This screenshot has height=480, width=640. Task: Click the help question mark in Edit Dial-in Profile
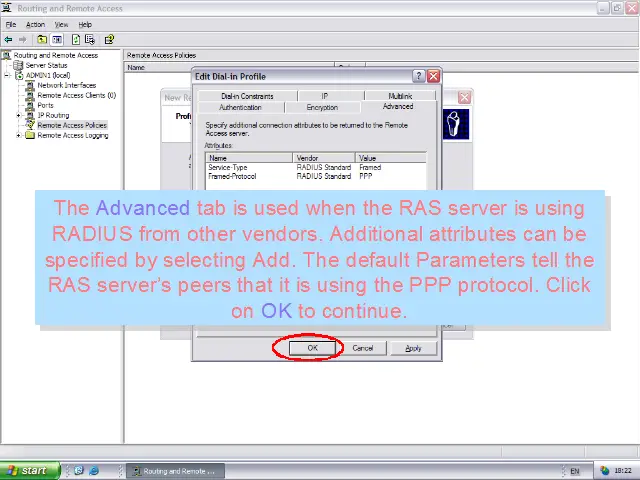point(418,76)
